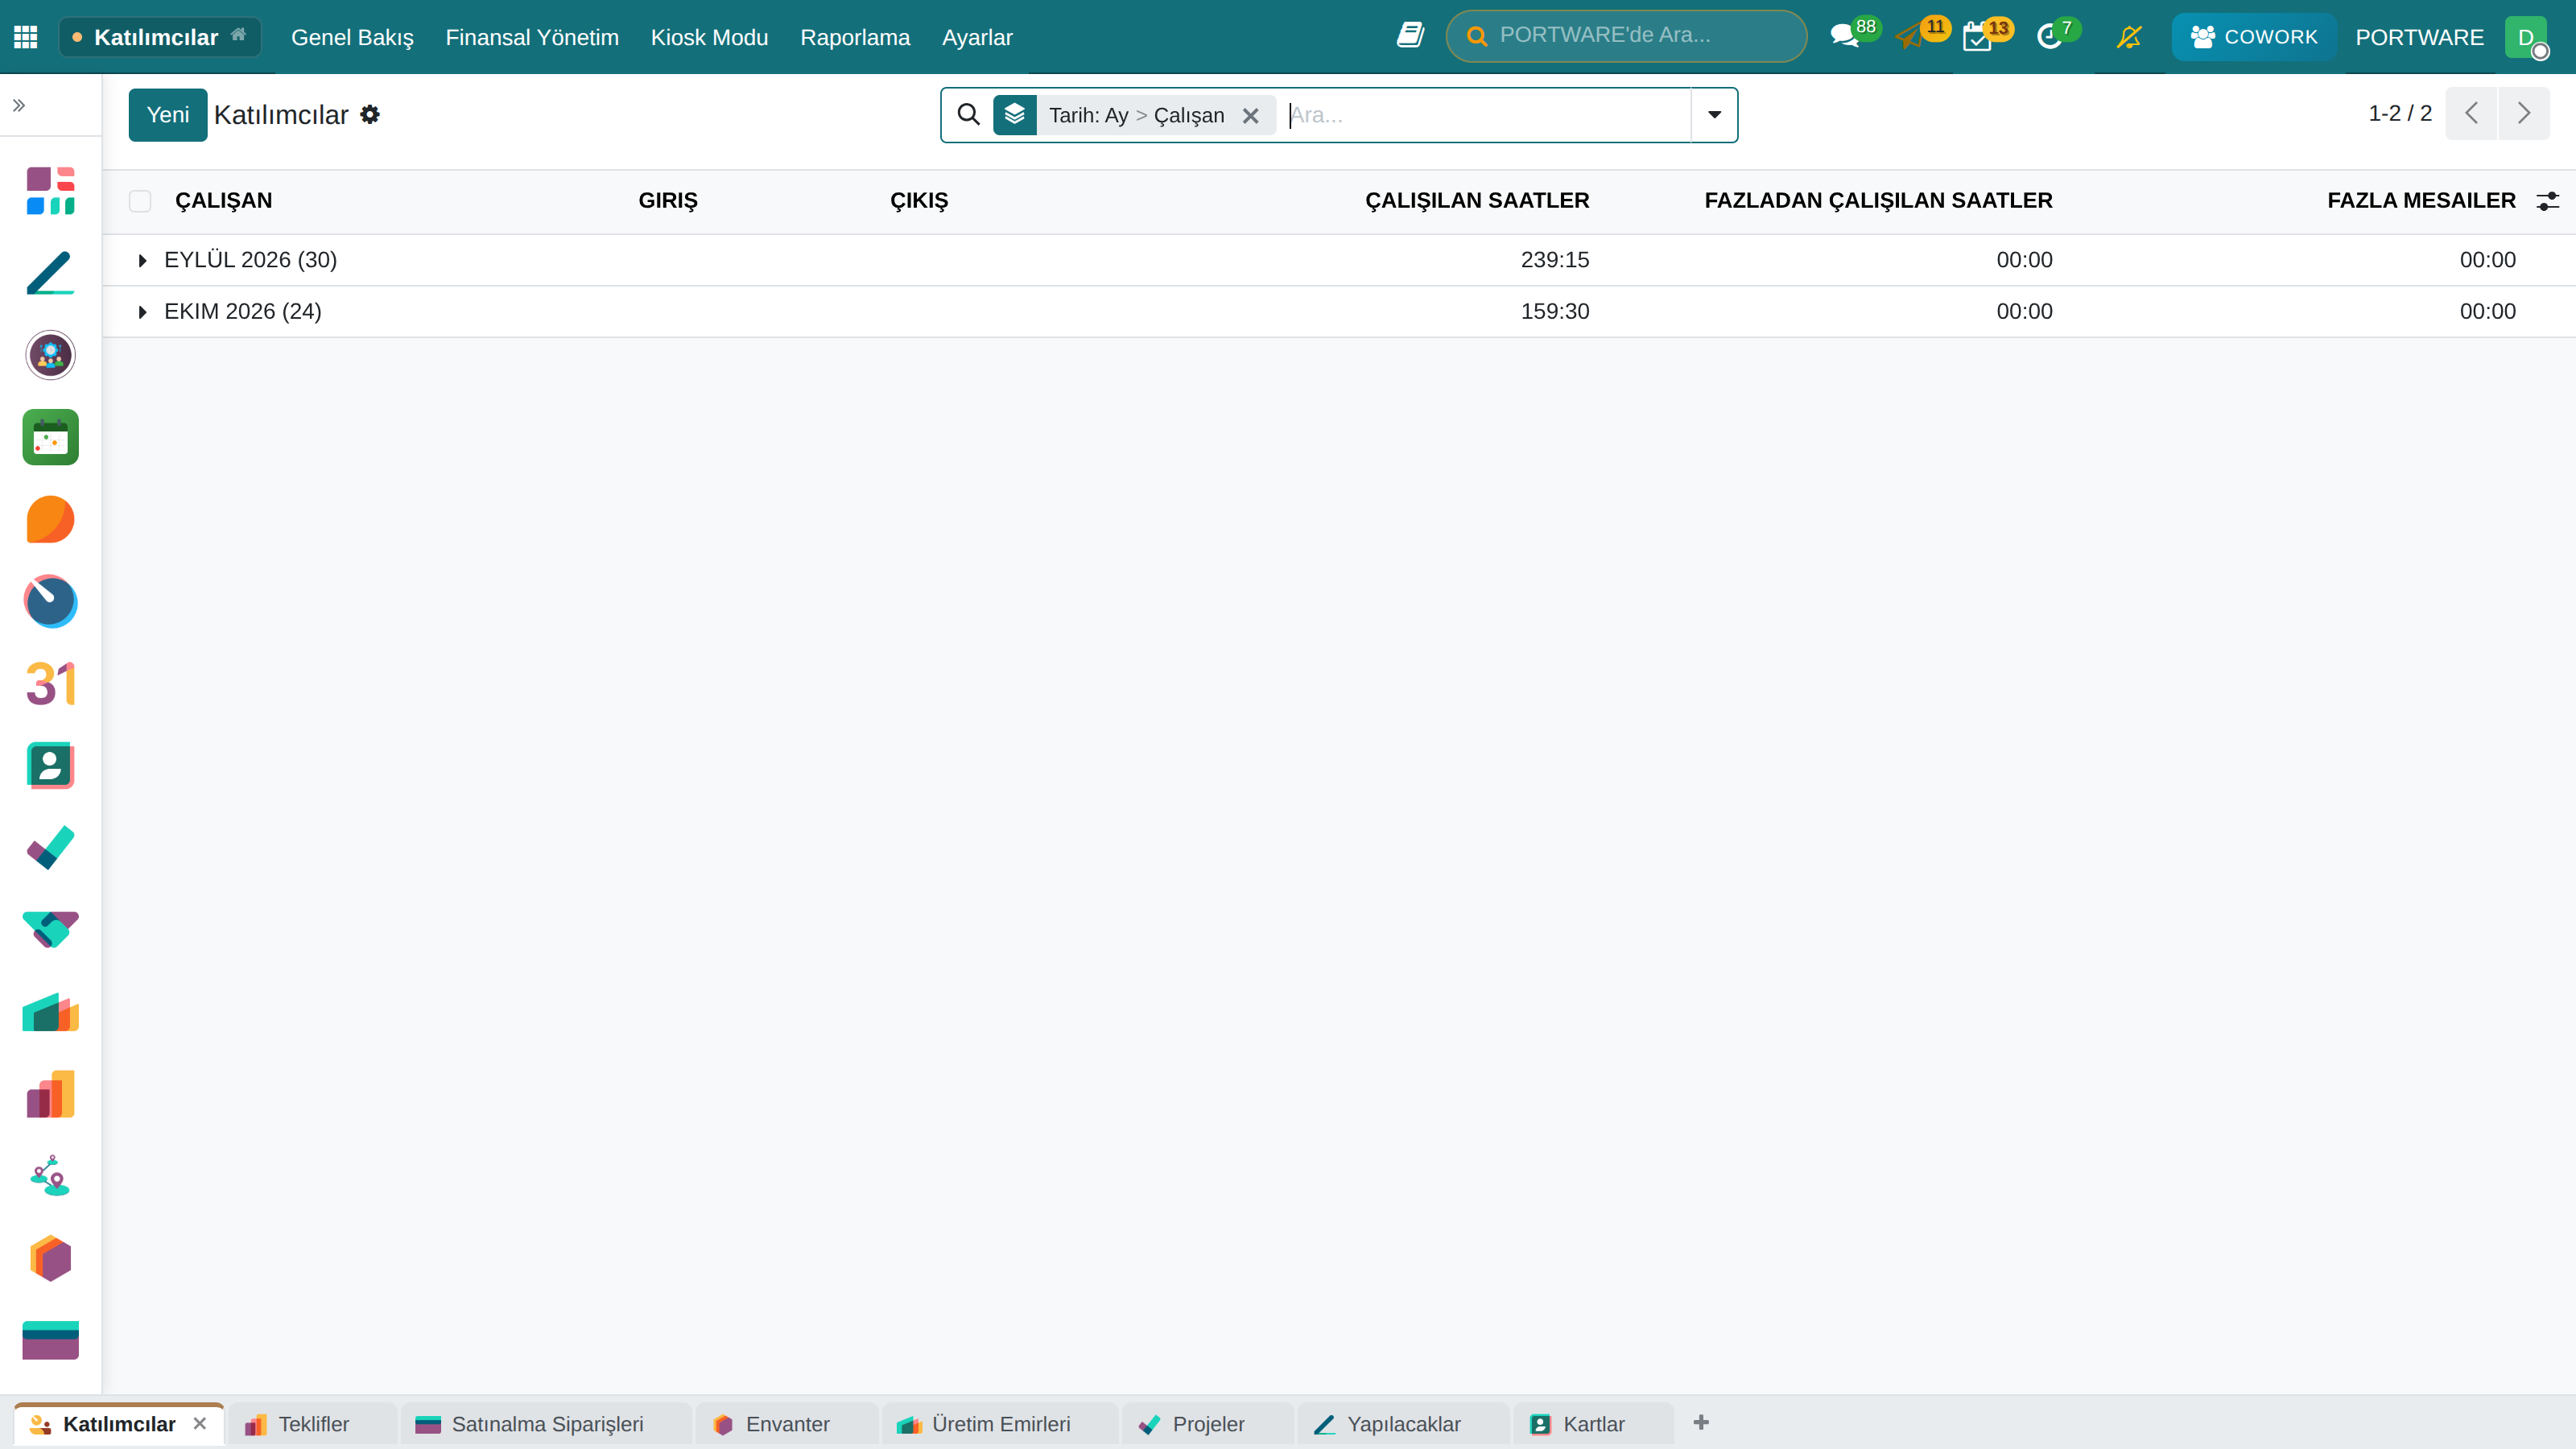Focus the PORTWARE'de Ara search field
The width and height of the screenshot is (2576, 1449).
(x=1627, y=36)
